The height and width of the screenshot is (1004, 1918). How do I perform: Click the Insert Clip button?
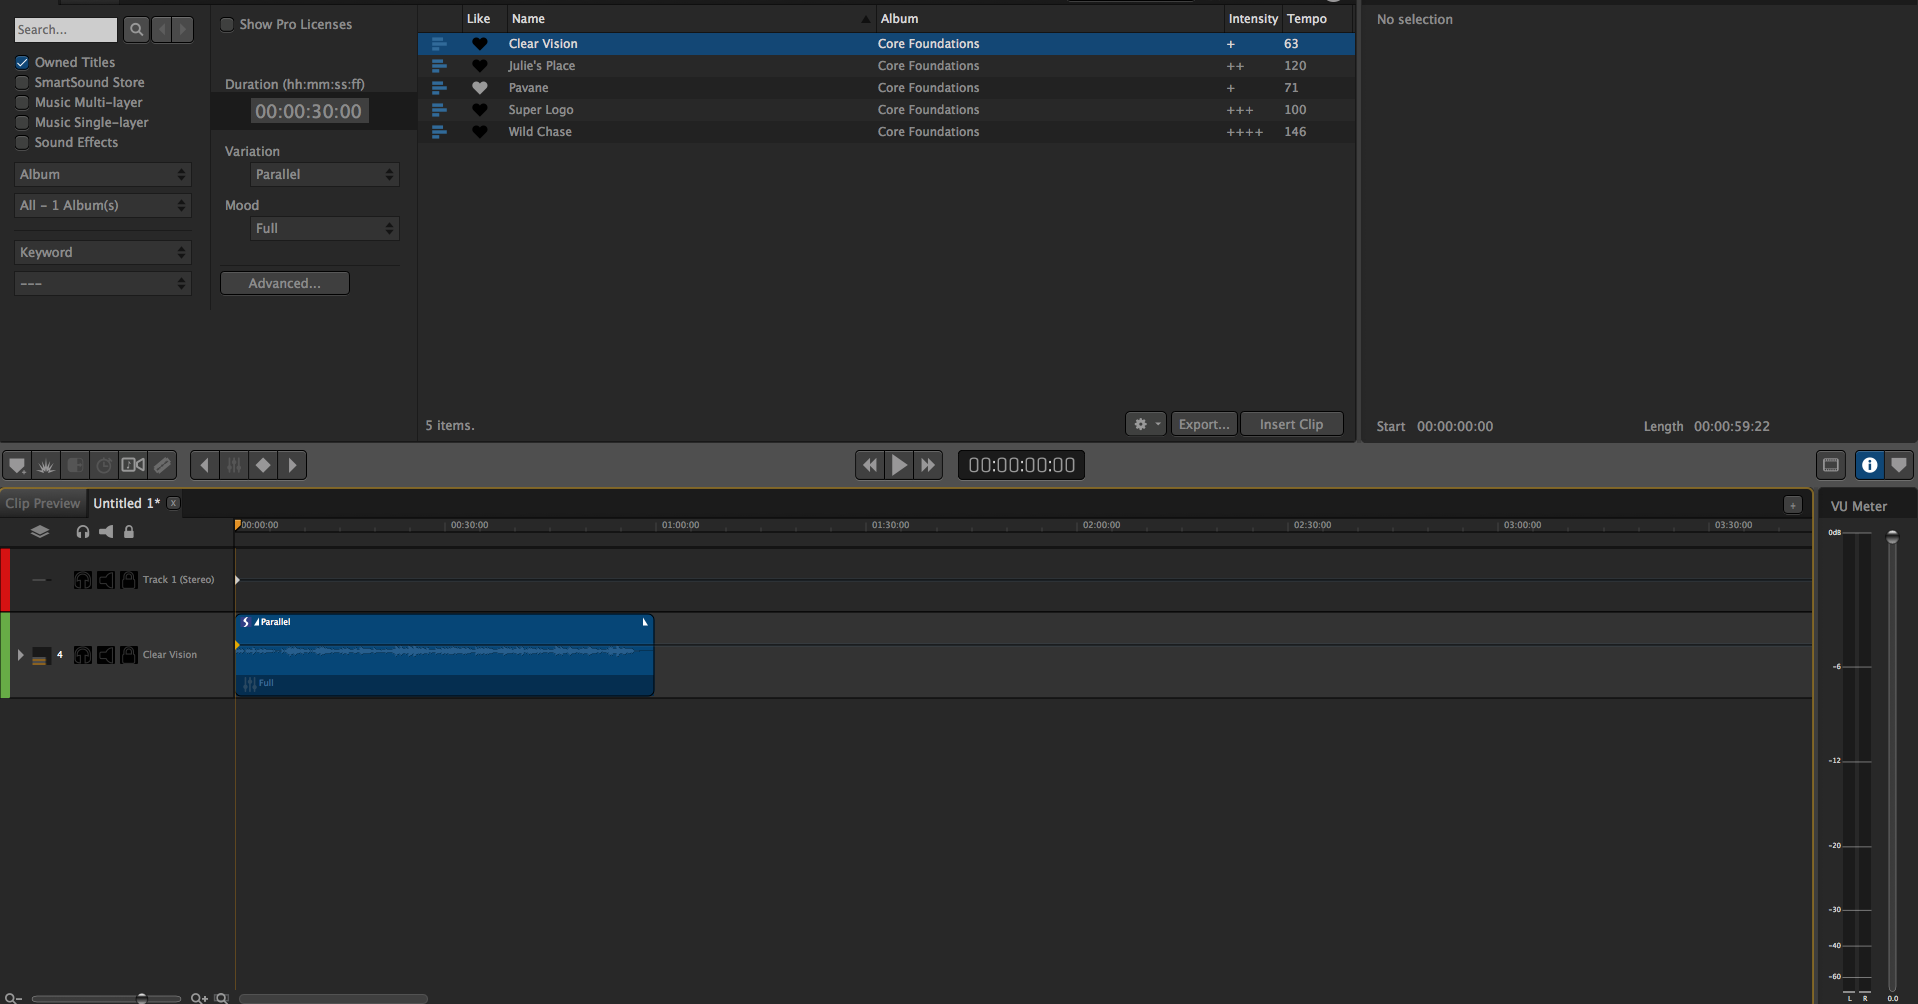click(1291, 424)
